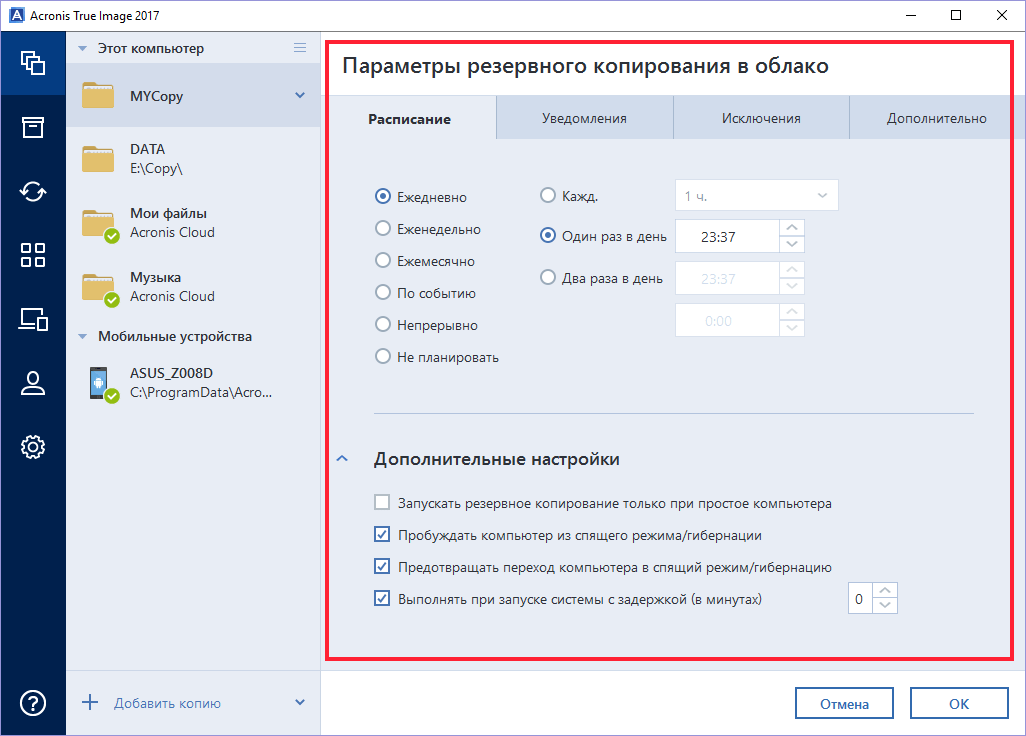Enable backup only when computer idle
This screenshot has height=736, width=1026.
(382, 503)
